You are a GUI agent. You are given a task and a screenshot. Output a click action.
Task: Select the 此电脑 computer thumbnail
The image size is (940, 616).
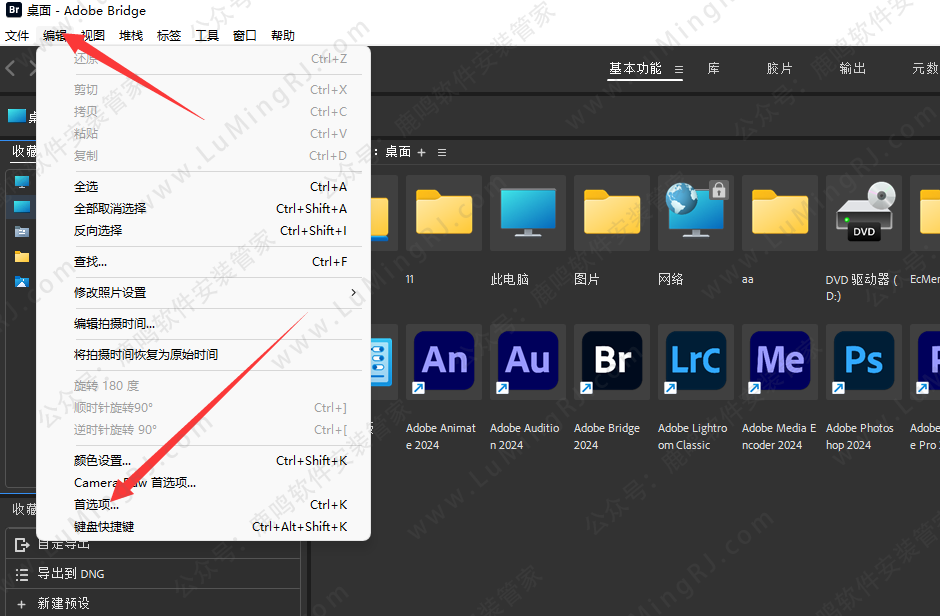pyautogui.click(x=528, y=213)
